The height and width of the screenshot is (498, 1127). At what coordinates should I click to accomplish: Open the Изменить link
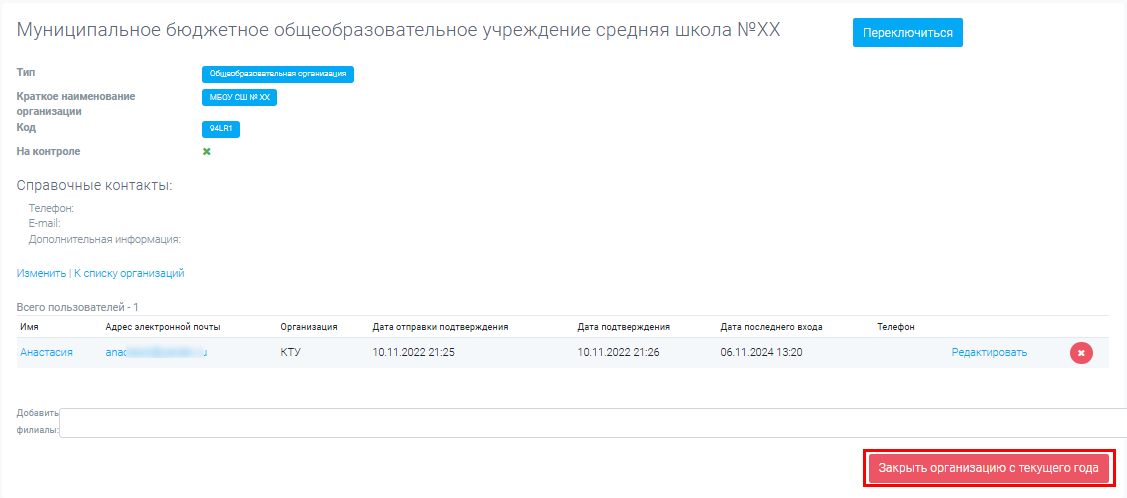pyautogui.click(x=42, y=274)
